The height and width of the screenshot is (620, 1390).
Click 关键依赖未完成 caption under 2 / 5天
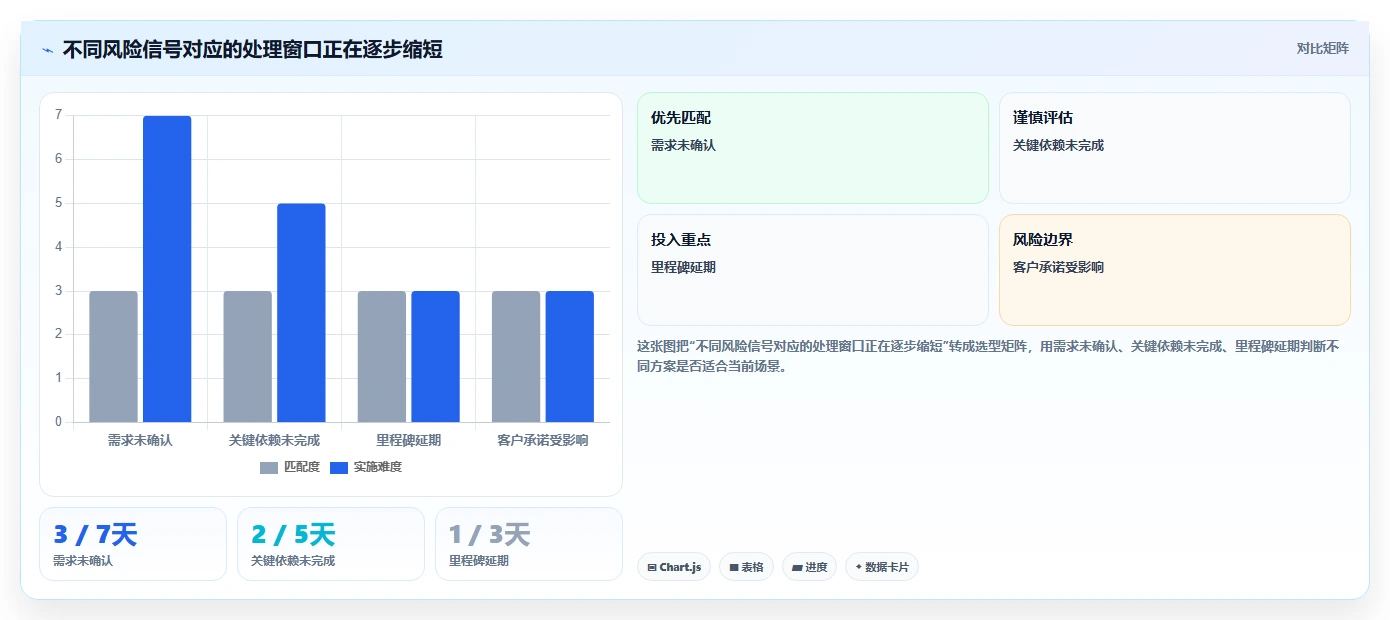click(293, 561)
